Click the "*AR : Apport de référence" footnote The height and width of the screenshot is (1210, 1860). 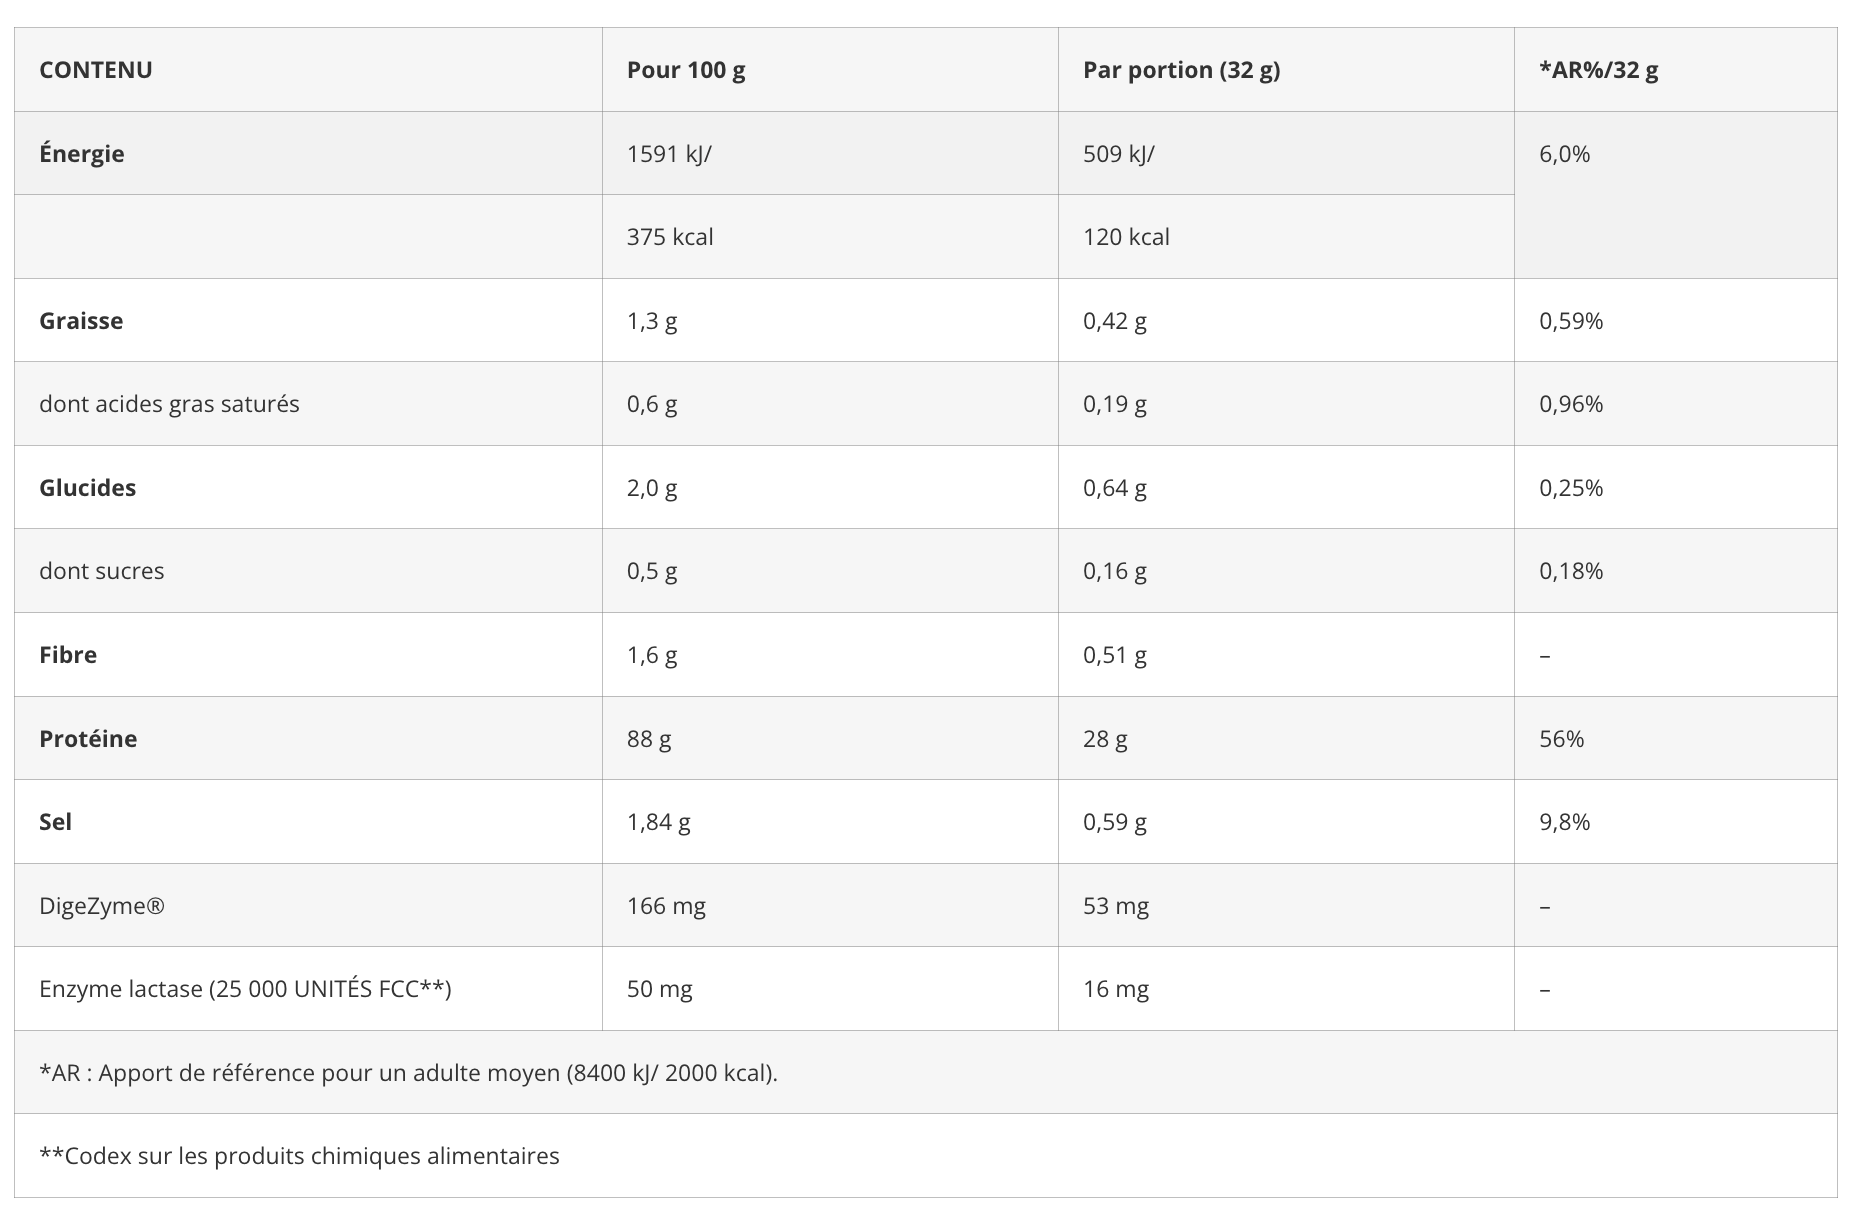tap(408, 1073)
